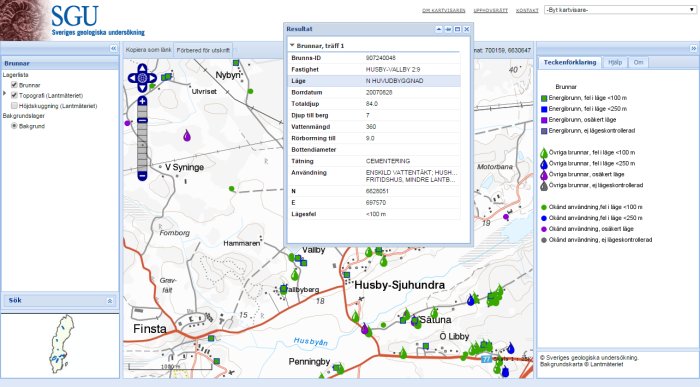
Task: Click the 'Energibrunn, fel i läge <250 m' blue legend symbol
Action: (x=544, y=109)
